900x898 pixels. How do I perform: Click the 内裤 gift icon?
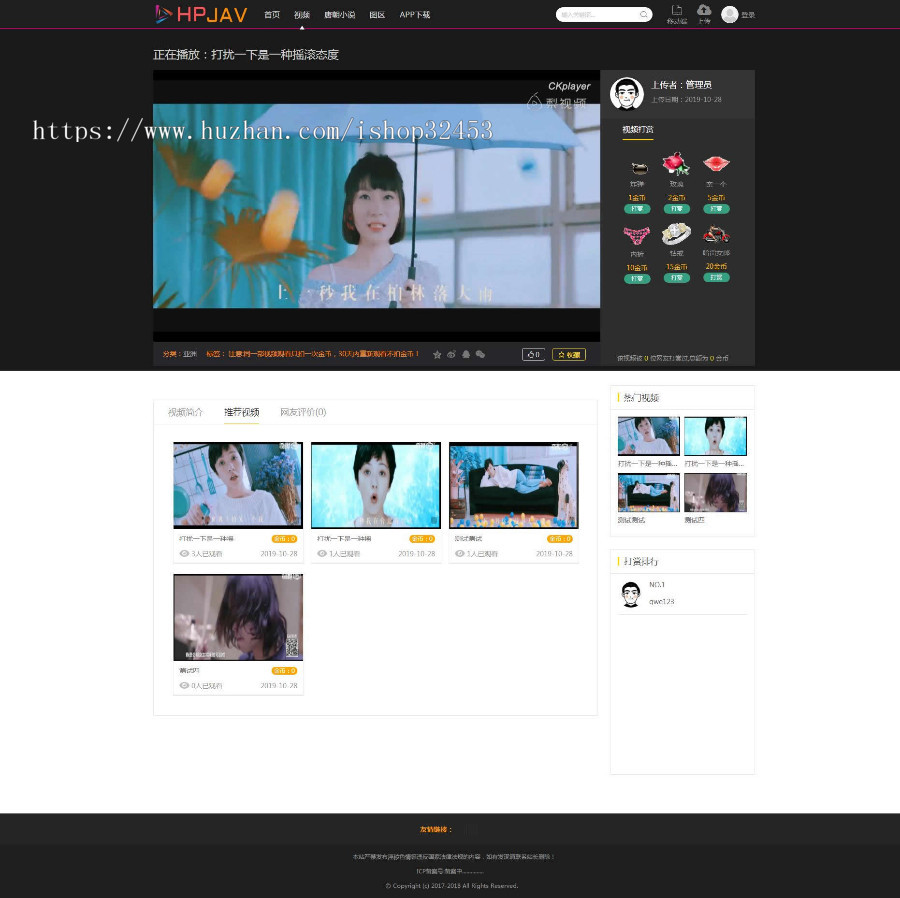[x=637, y=236]
